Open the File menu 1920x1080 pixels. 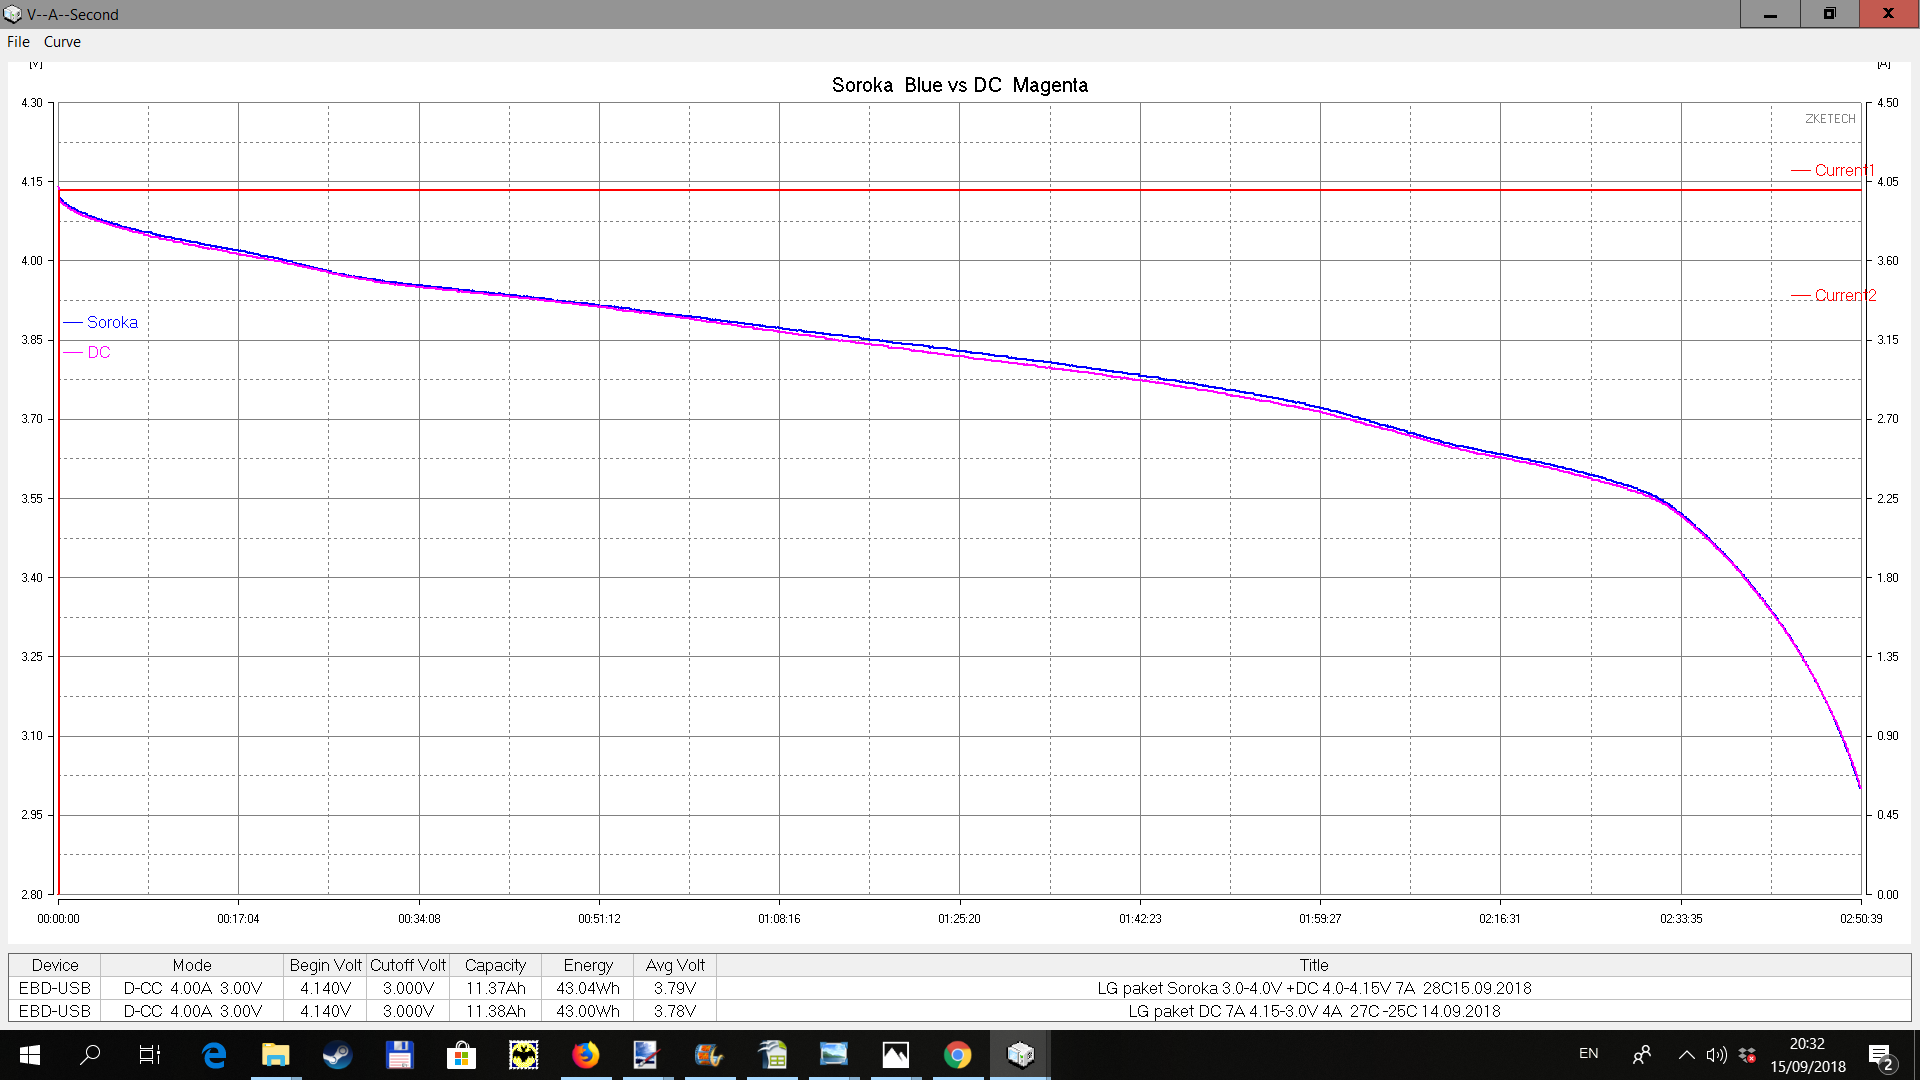pyautogui.click(x=18, y=42)
